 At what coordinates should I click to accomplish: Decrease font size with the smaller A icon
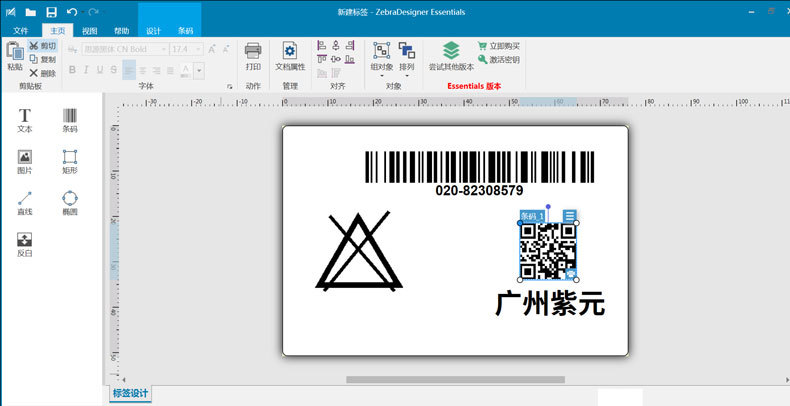tap(227, 49)
